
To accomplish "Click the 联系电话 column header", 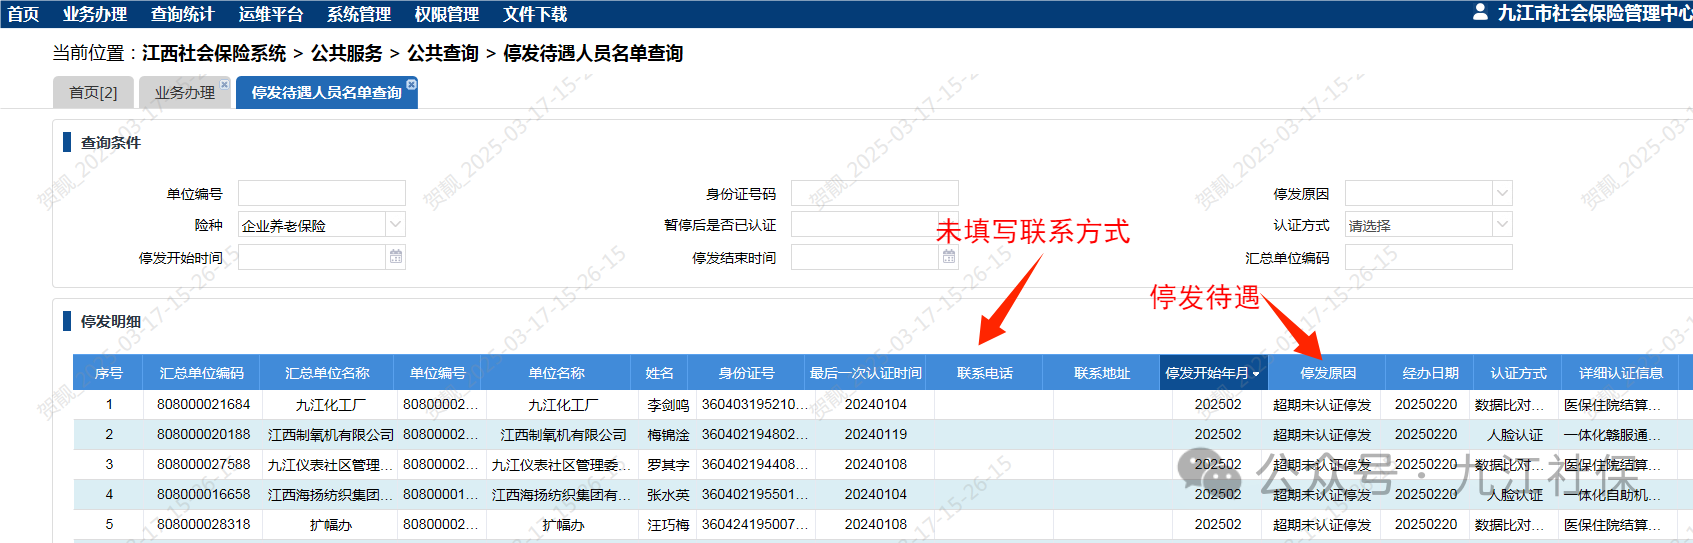I will coord(984,373).
